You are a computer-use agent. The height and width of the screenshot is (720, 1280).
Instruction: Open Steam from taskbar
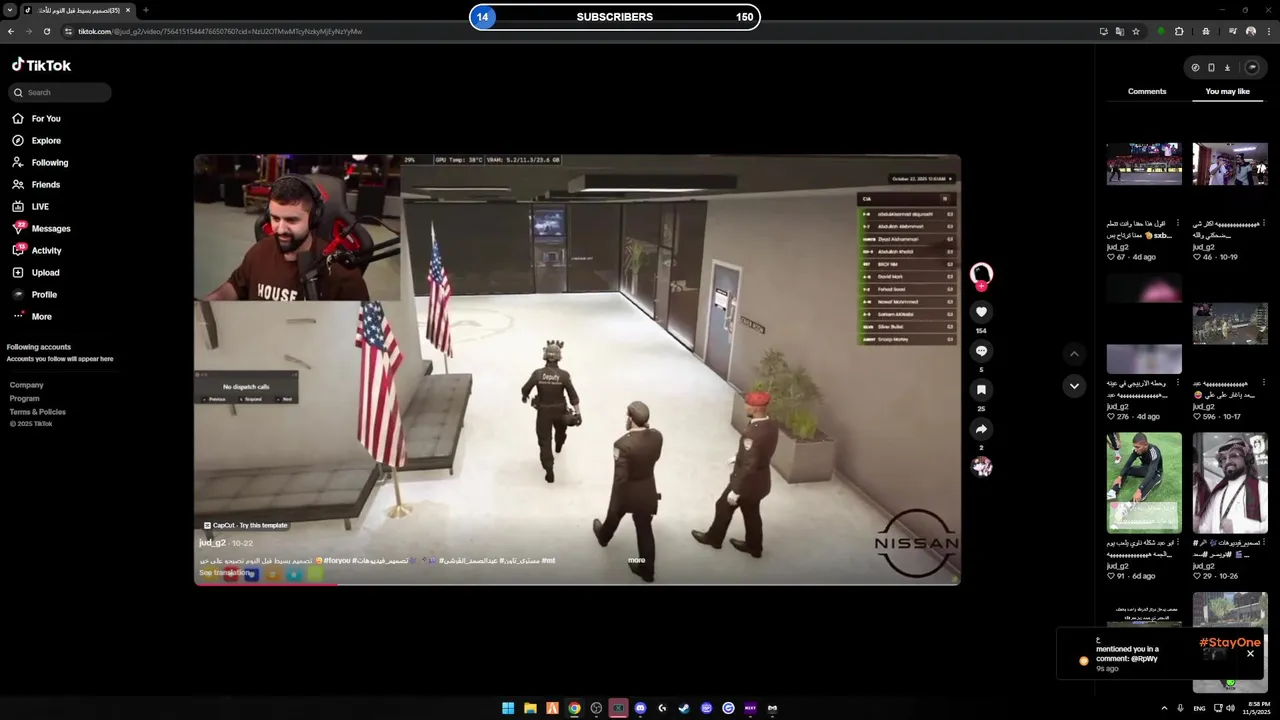point(684,708)
